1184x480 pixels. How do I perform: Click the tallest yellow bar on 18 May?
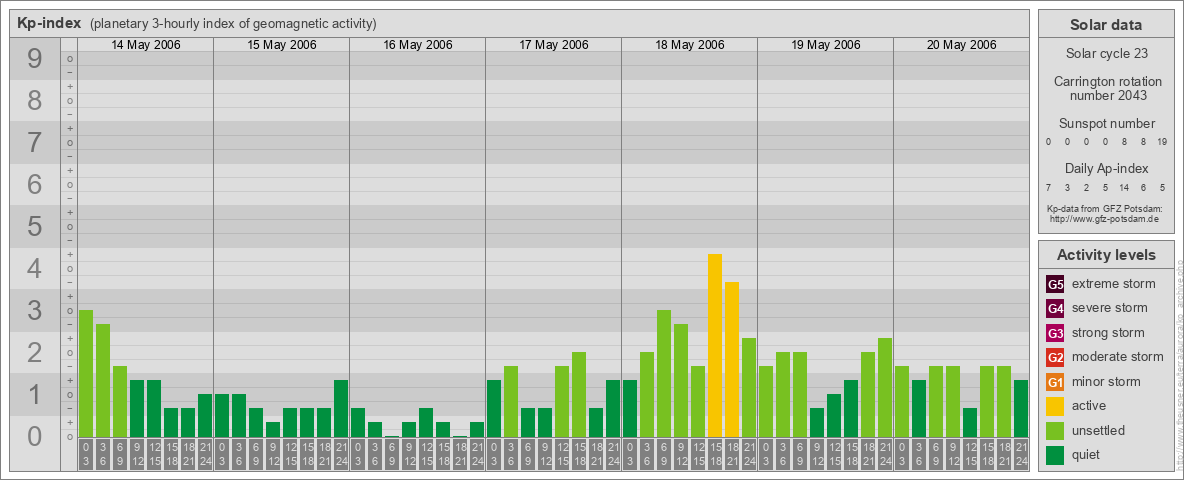715,346
